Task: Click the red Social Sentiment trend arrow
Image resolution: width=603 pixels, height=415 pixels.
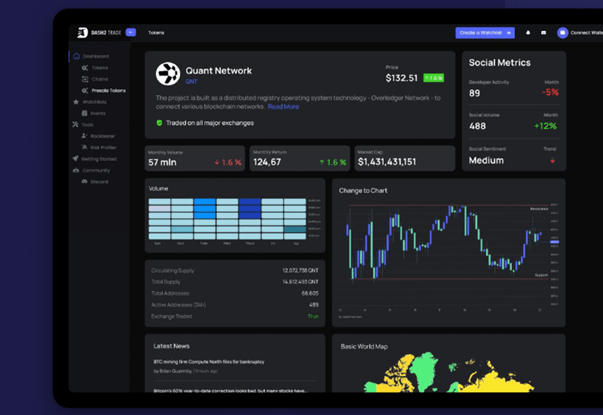Action: [553, 161]
